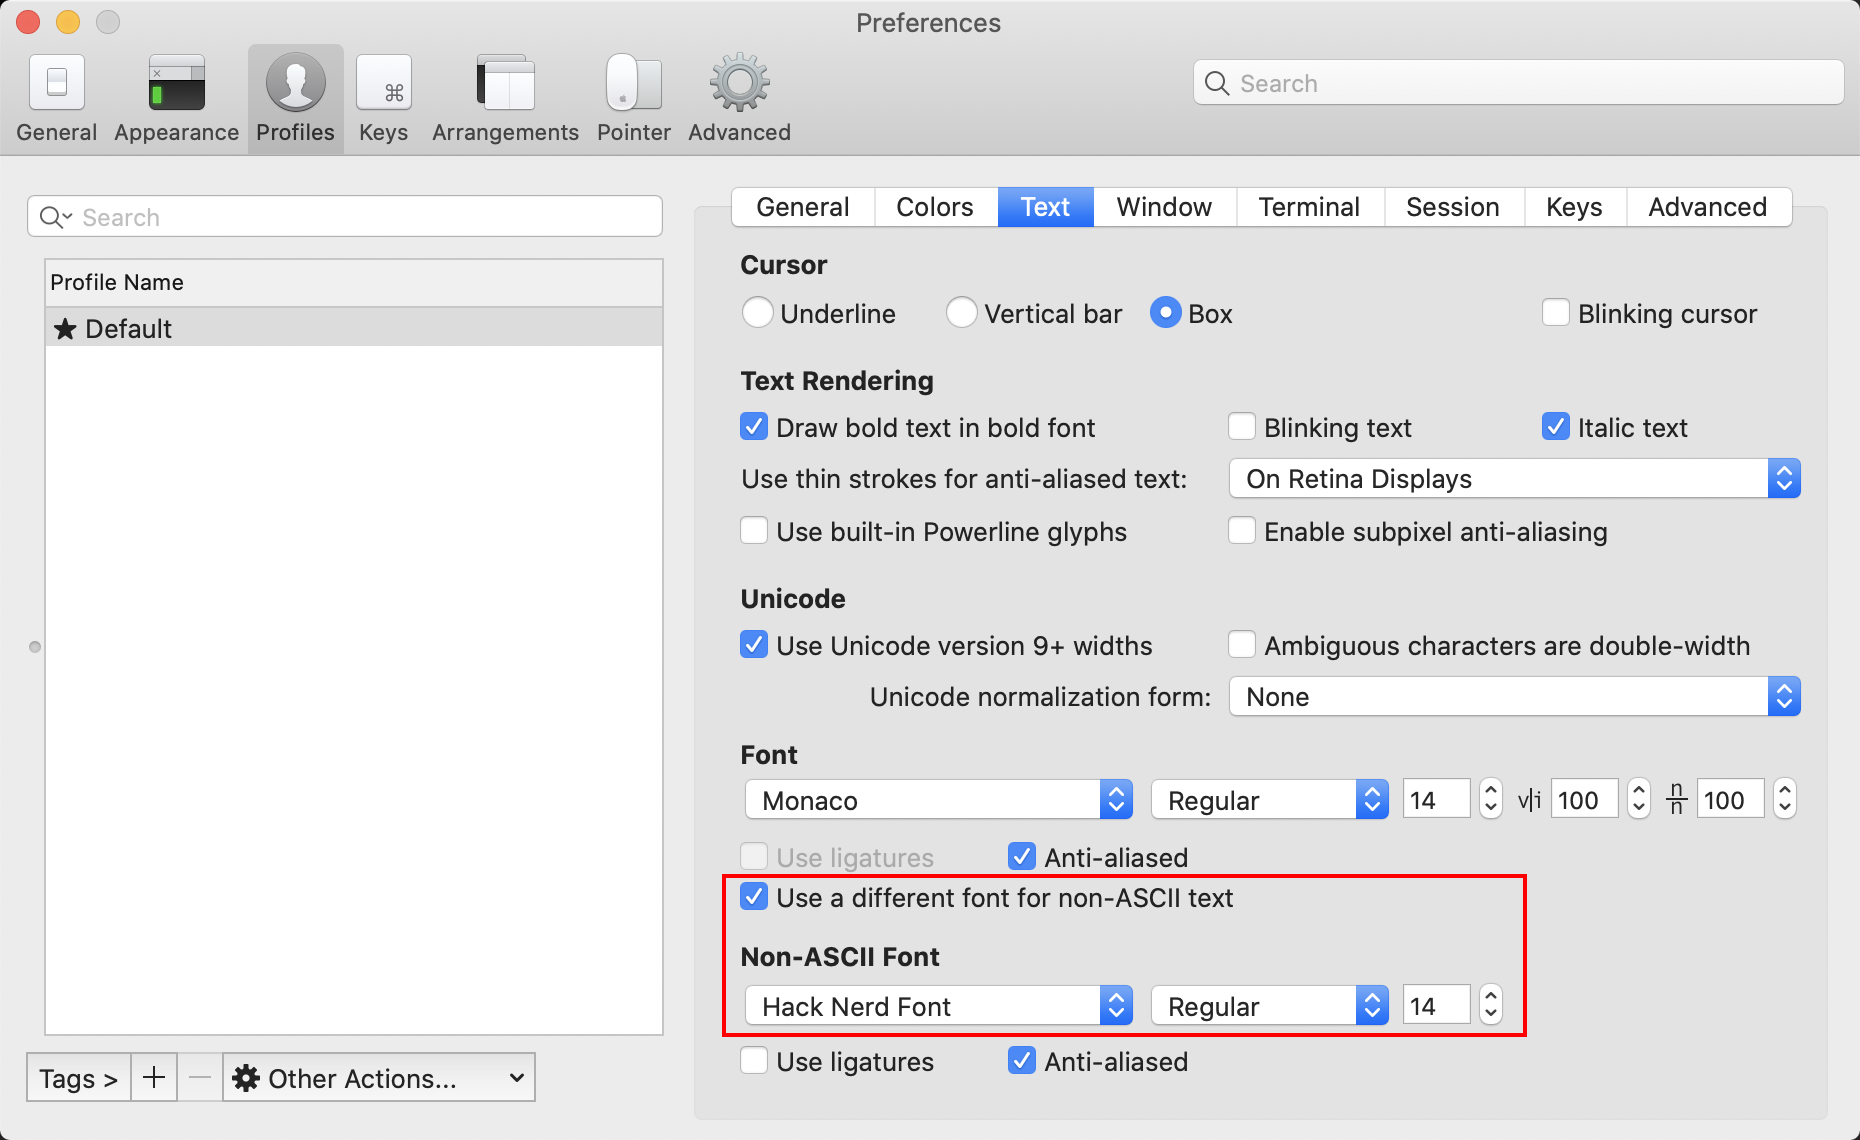Switch to the Colors tab
The image size is (1860, 1140).
934,207
